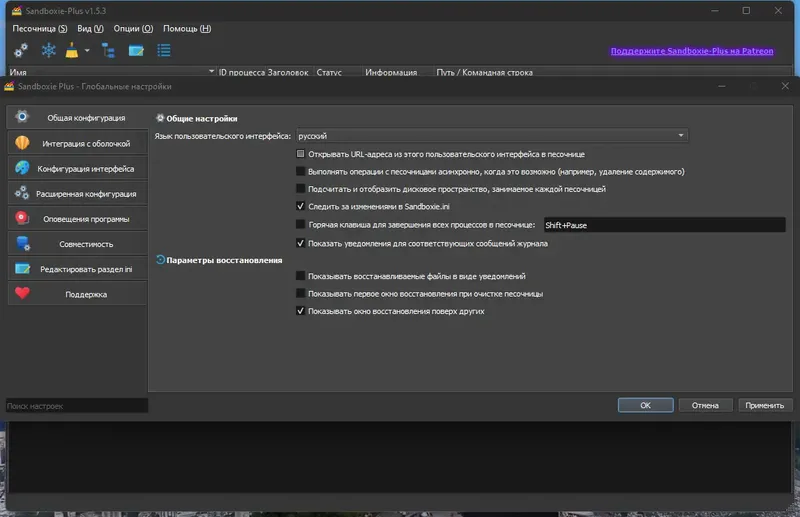Open the Опции menu
This screenshot has width=800, height=517.
133,29
